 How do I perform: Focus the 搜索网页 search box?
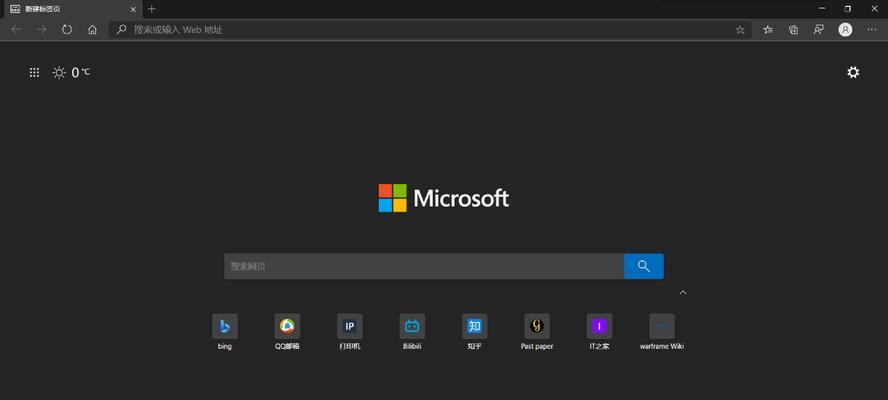(x=424, y=266)
